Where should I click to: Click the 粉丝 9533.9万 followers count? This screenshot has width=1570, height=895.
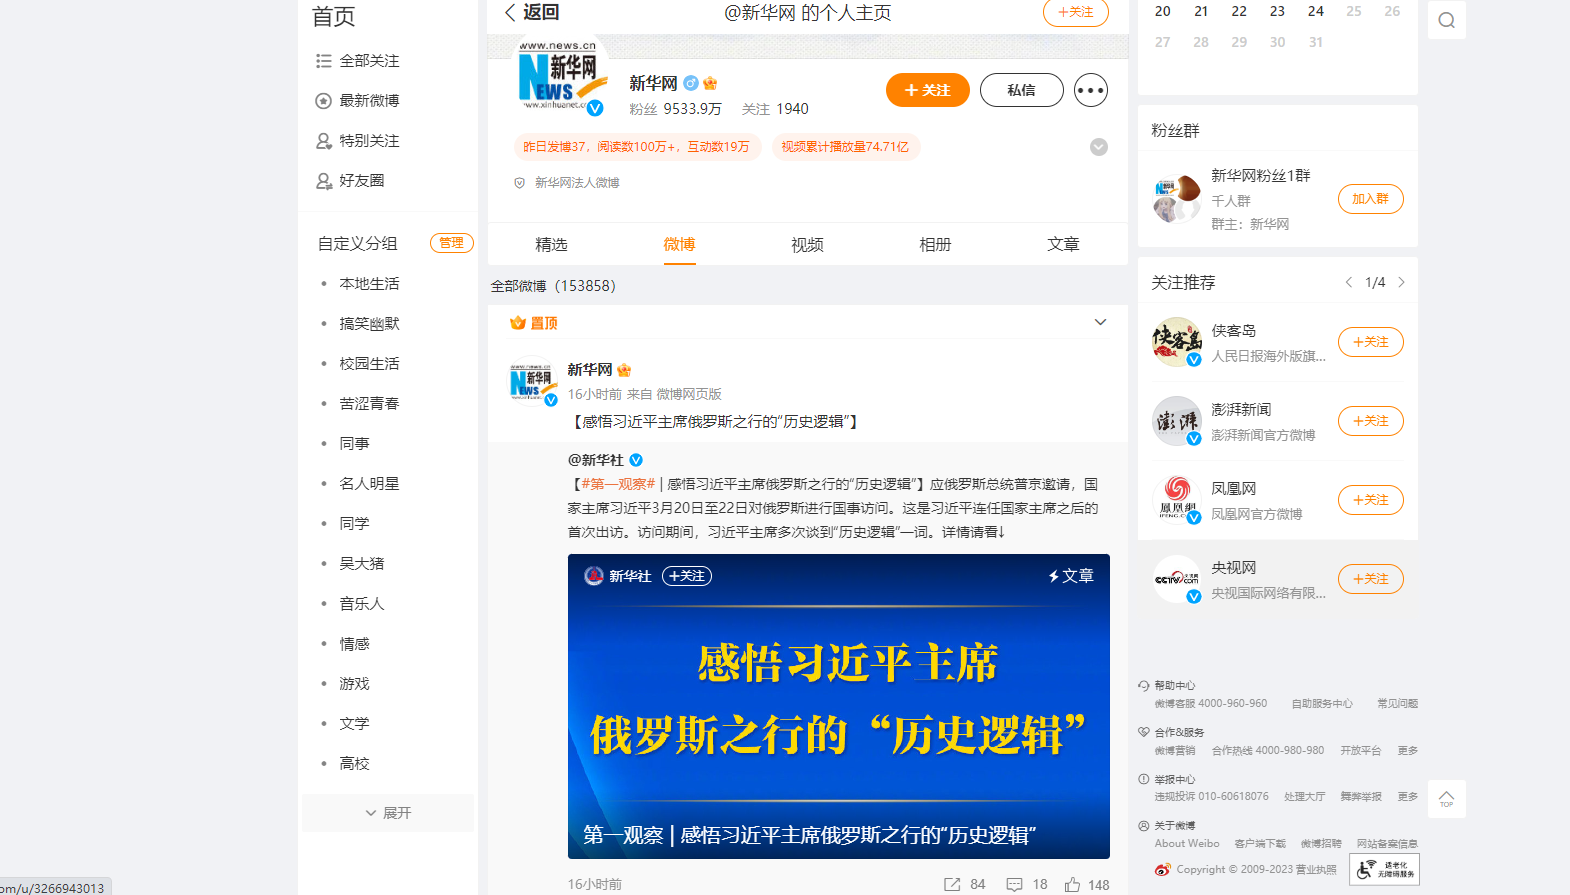click(x=675, y=109)
